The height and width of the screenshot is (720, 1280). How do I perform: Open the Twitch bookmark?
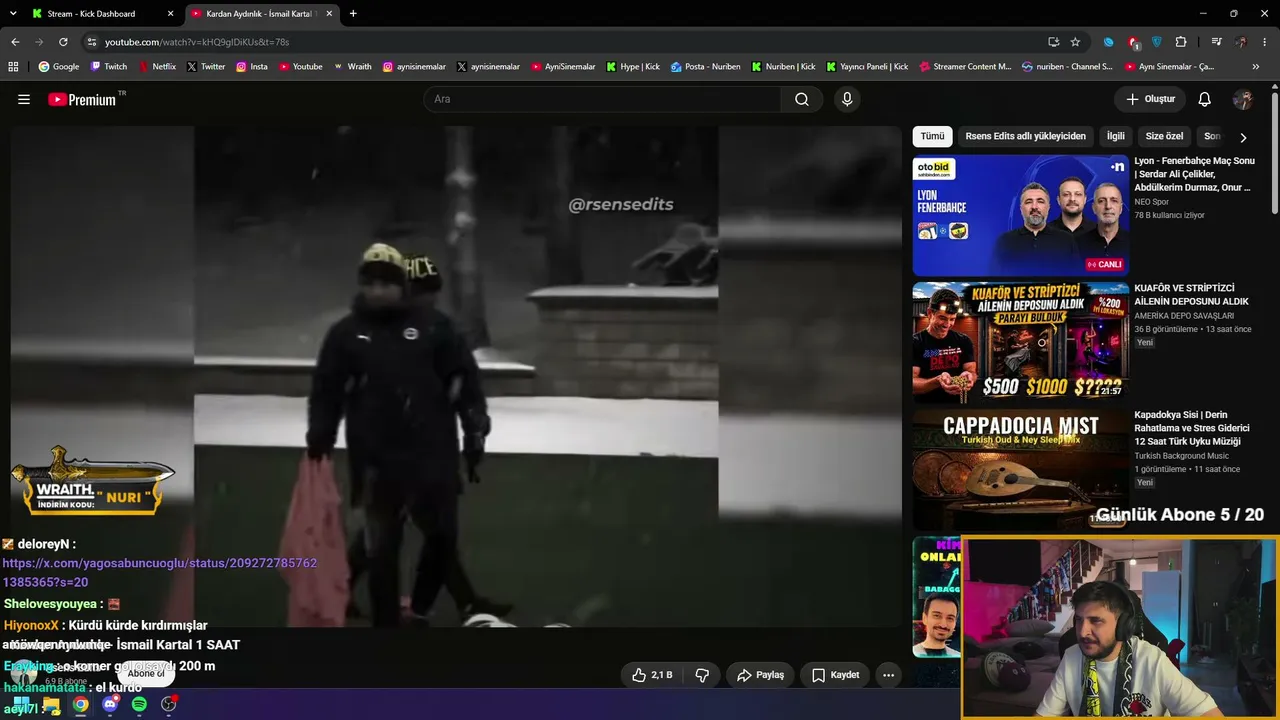point(109,67)
